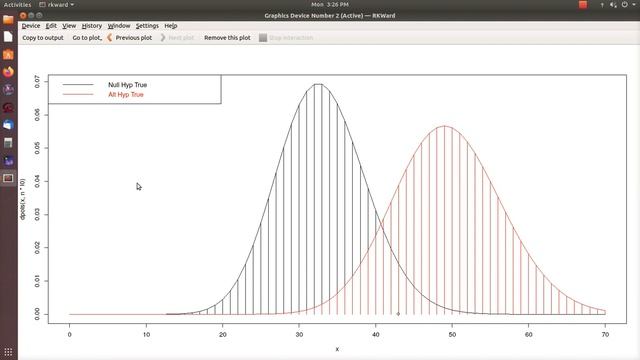Image resolution: width=640 pixels, height=360 pixels.
Task: Click the red indicator icon in the top bar
Action: tap(583, 4)
